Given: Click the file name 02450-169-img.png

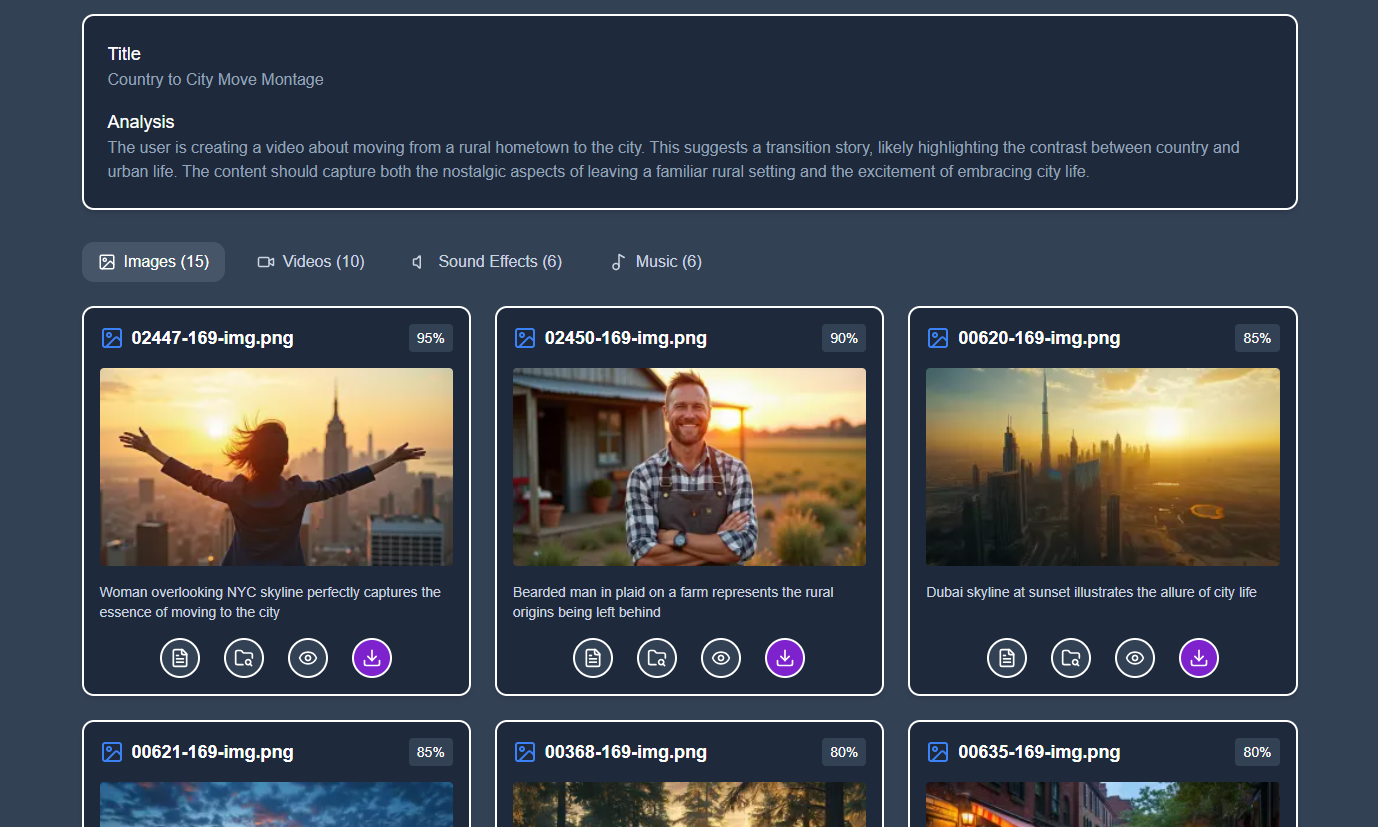Looking at the screenshot, I should click(x=626, y=338).
